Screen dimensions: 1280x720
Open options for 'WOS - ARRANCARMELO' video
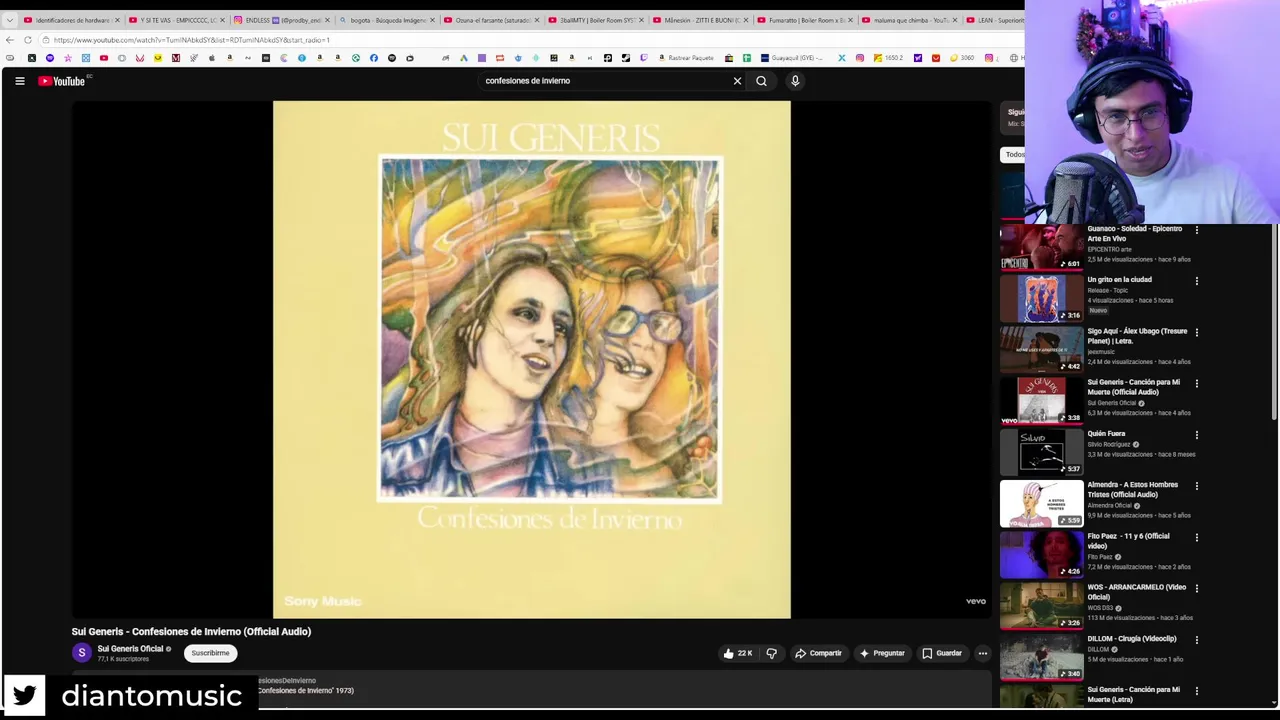[1196, 588]
